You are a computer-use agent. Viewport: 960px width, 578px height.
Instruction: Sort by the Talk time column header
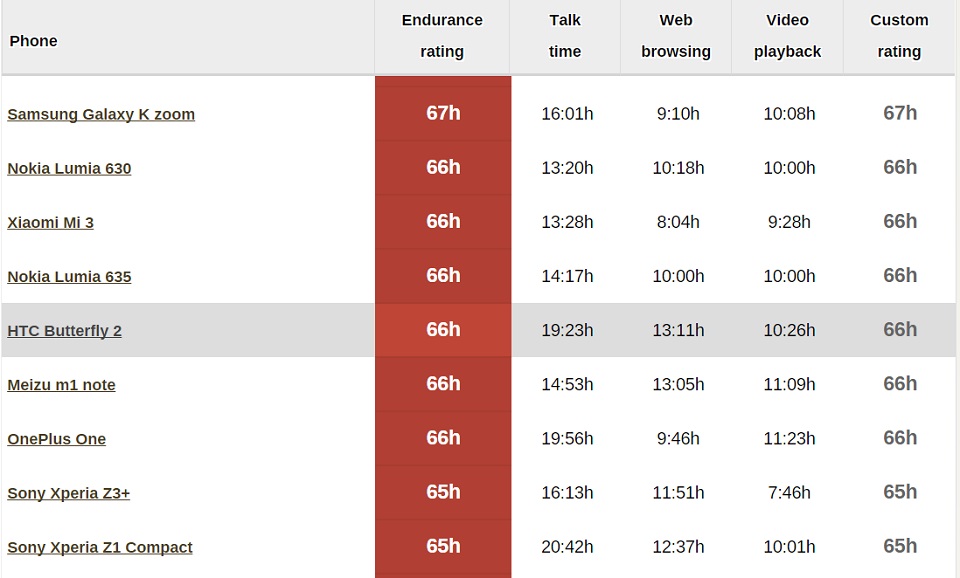coord(565,36)
